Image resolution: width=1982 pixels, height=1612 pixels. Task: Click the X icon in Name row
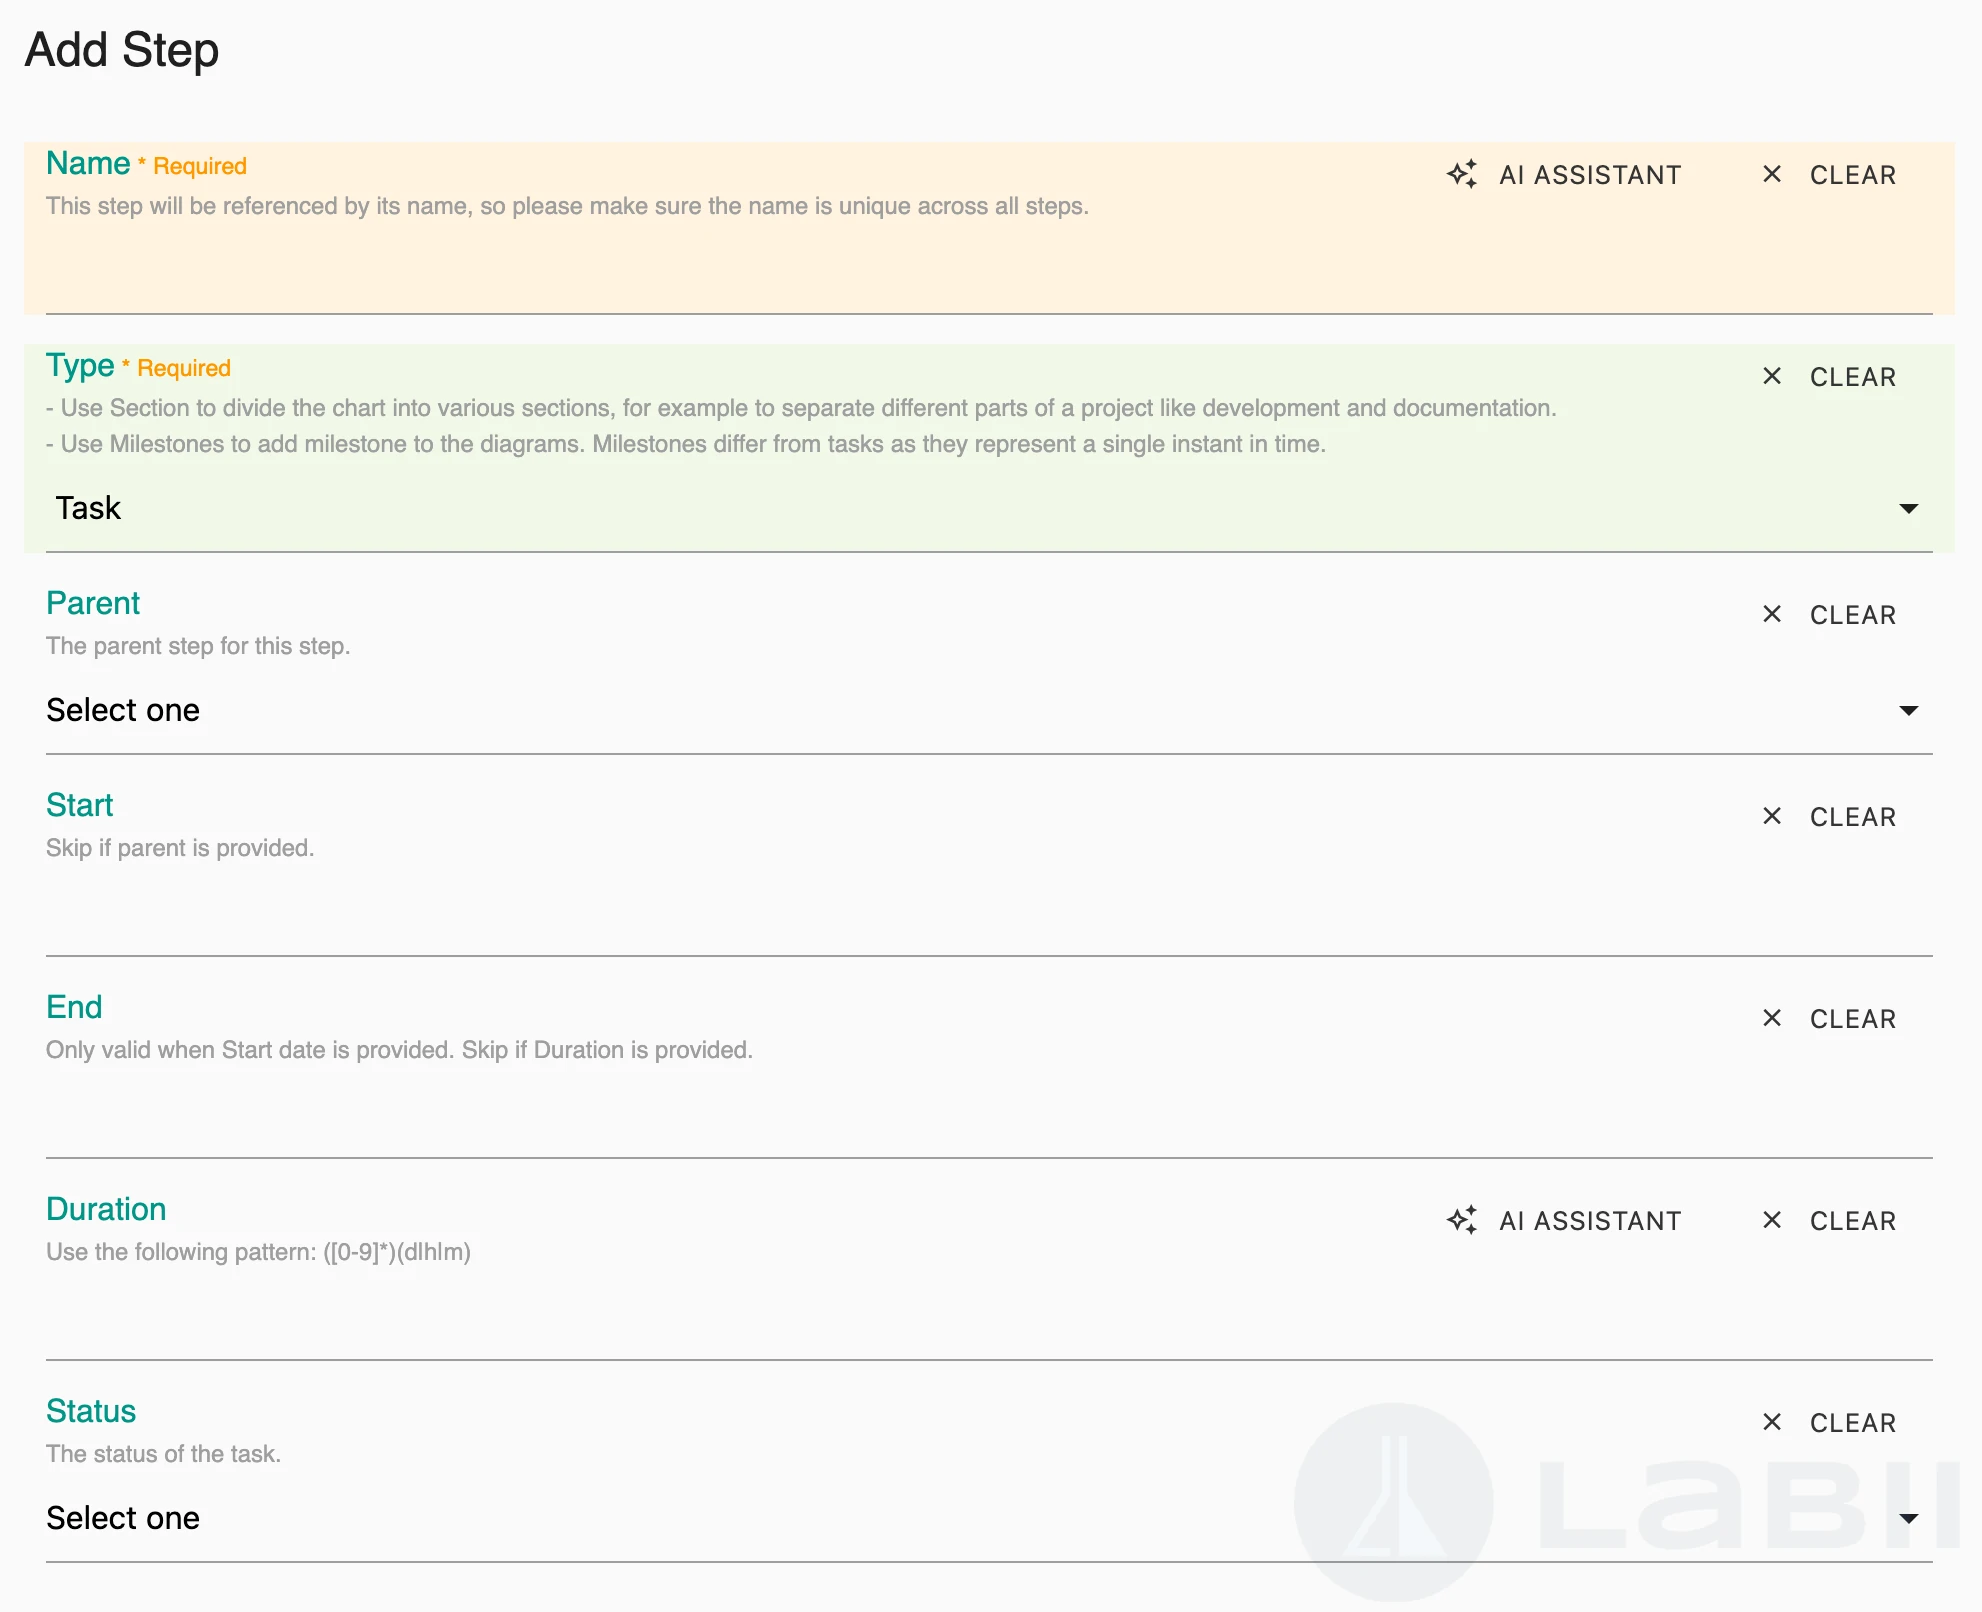tap(1772, 174)
